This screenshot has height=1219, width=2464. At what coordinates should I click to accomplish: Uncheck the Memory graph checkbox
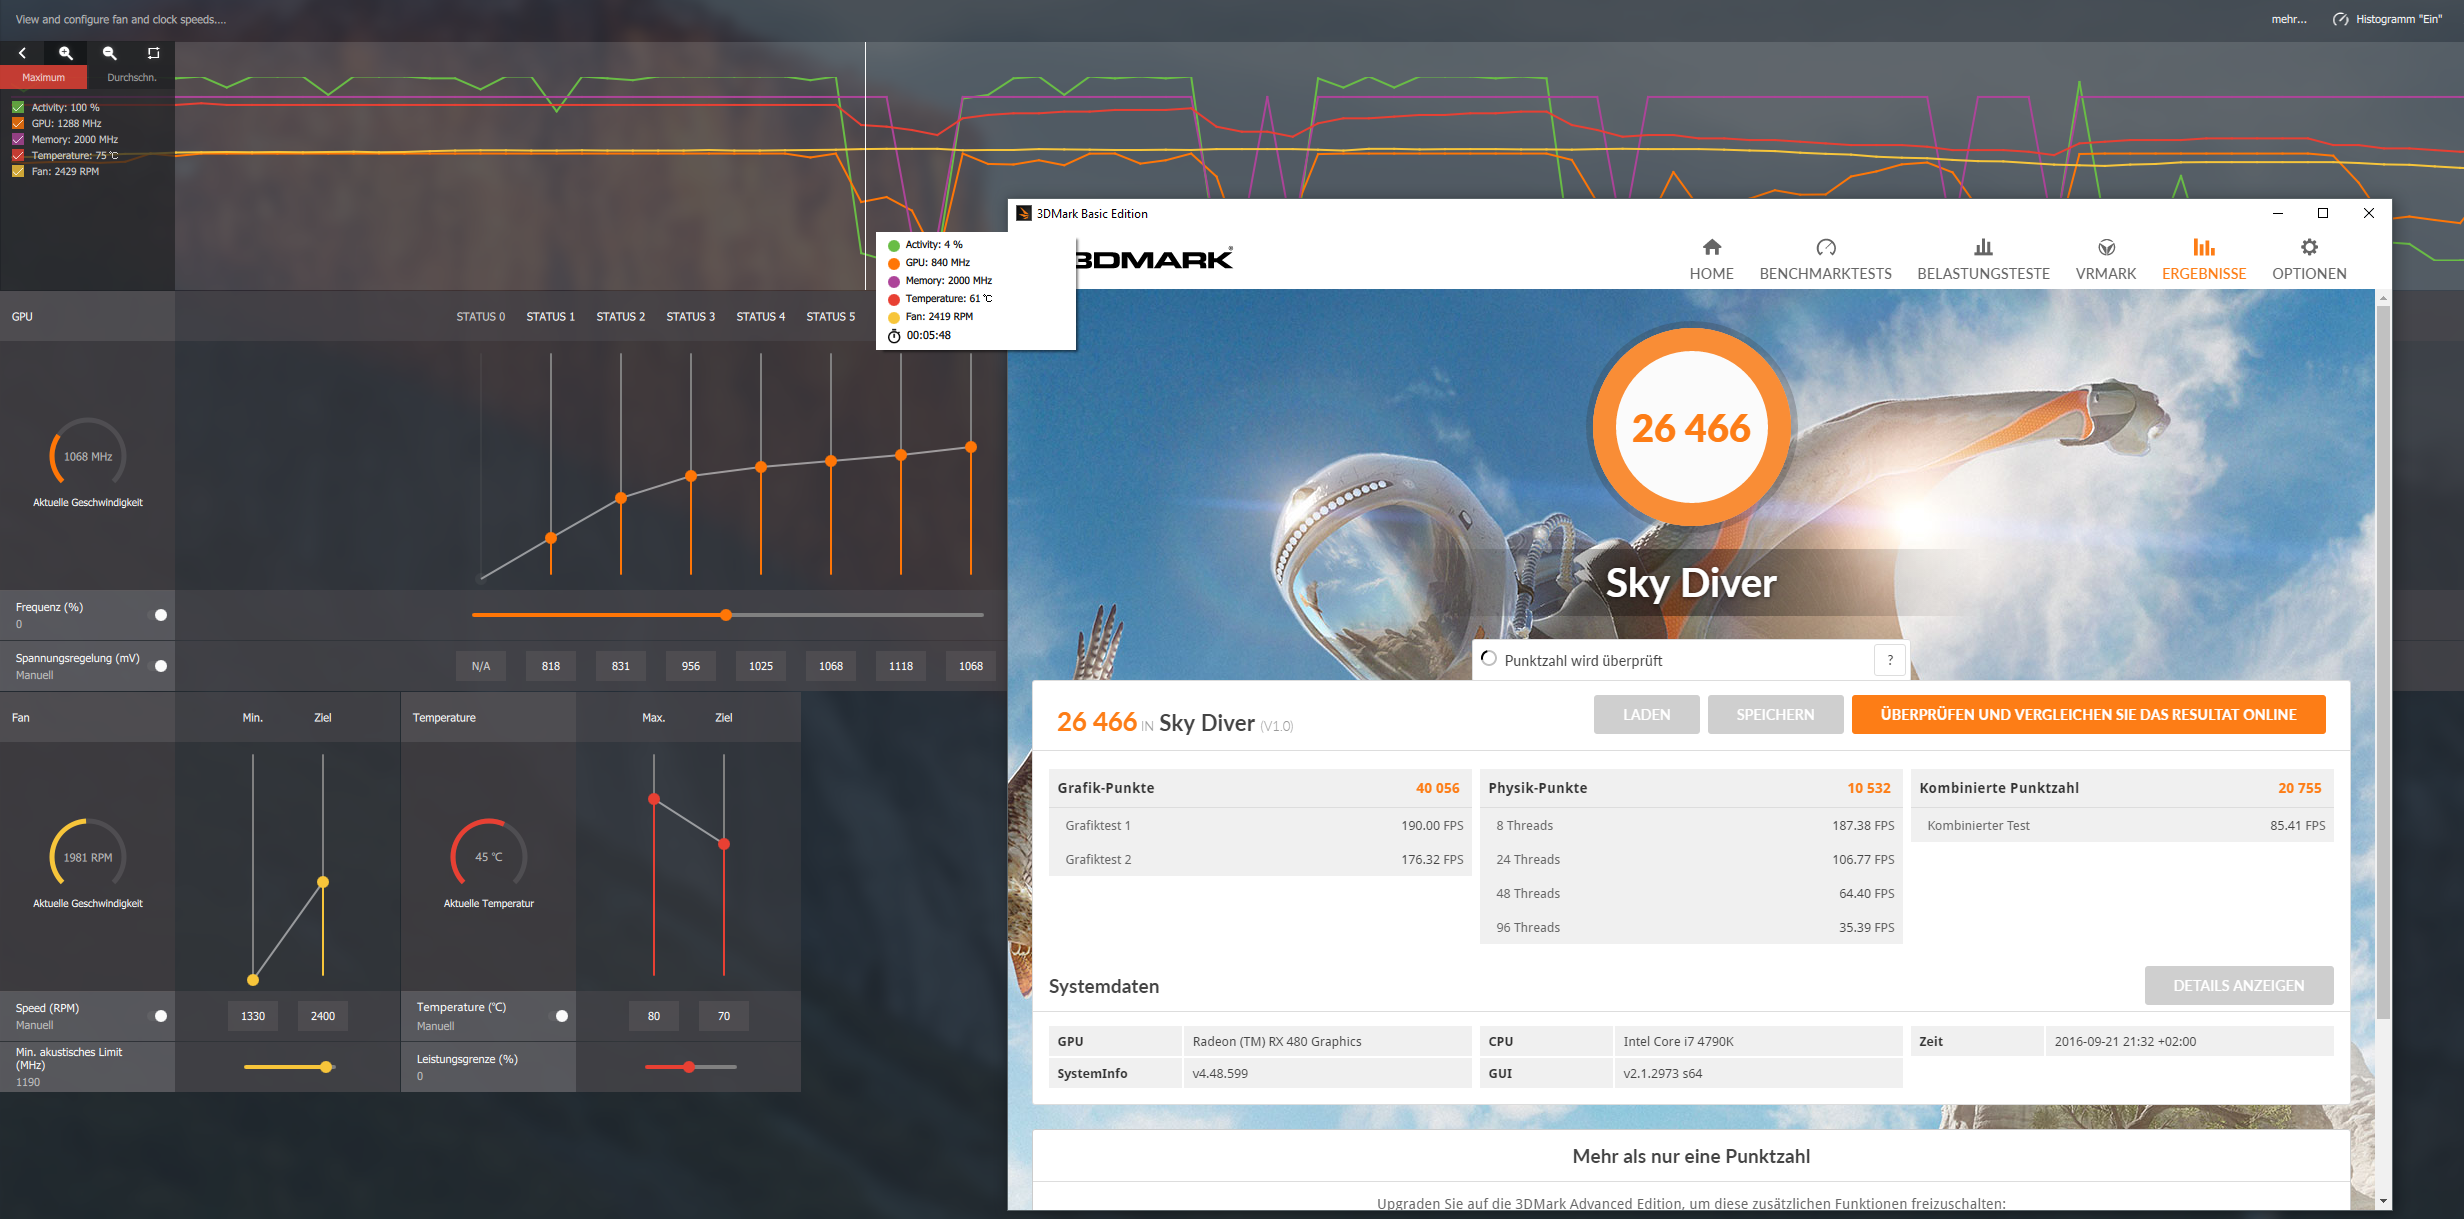coord(18,139)
